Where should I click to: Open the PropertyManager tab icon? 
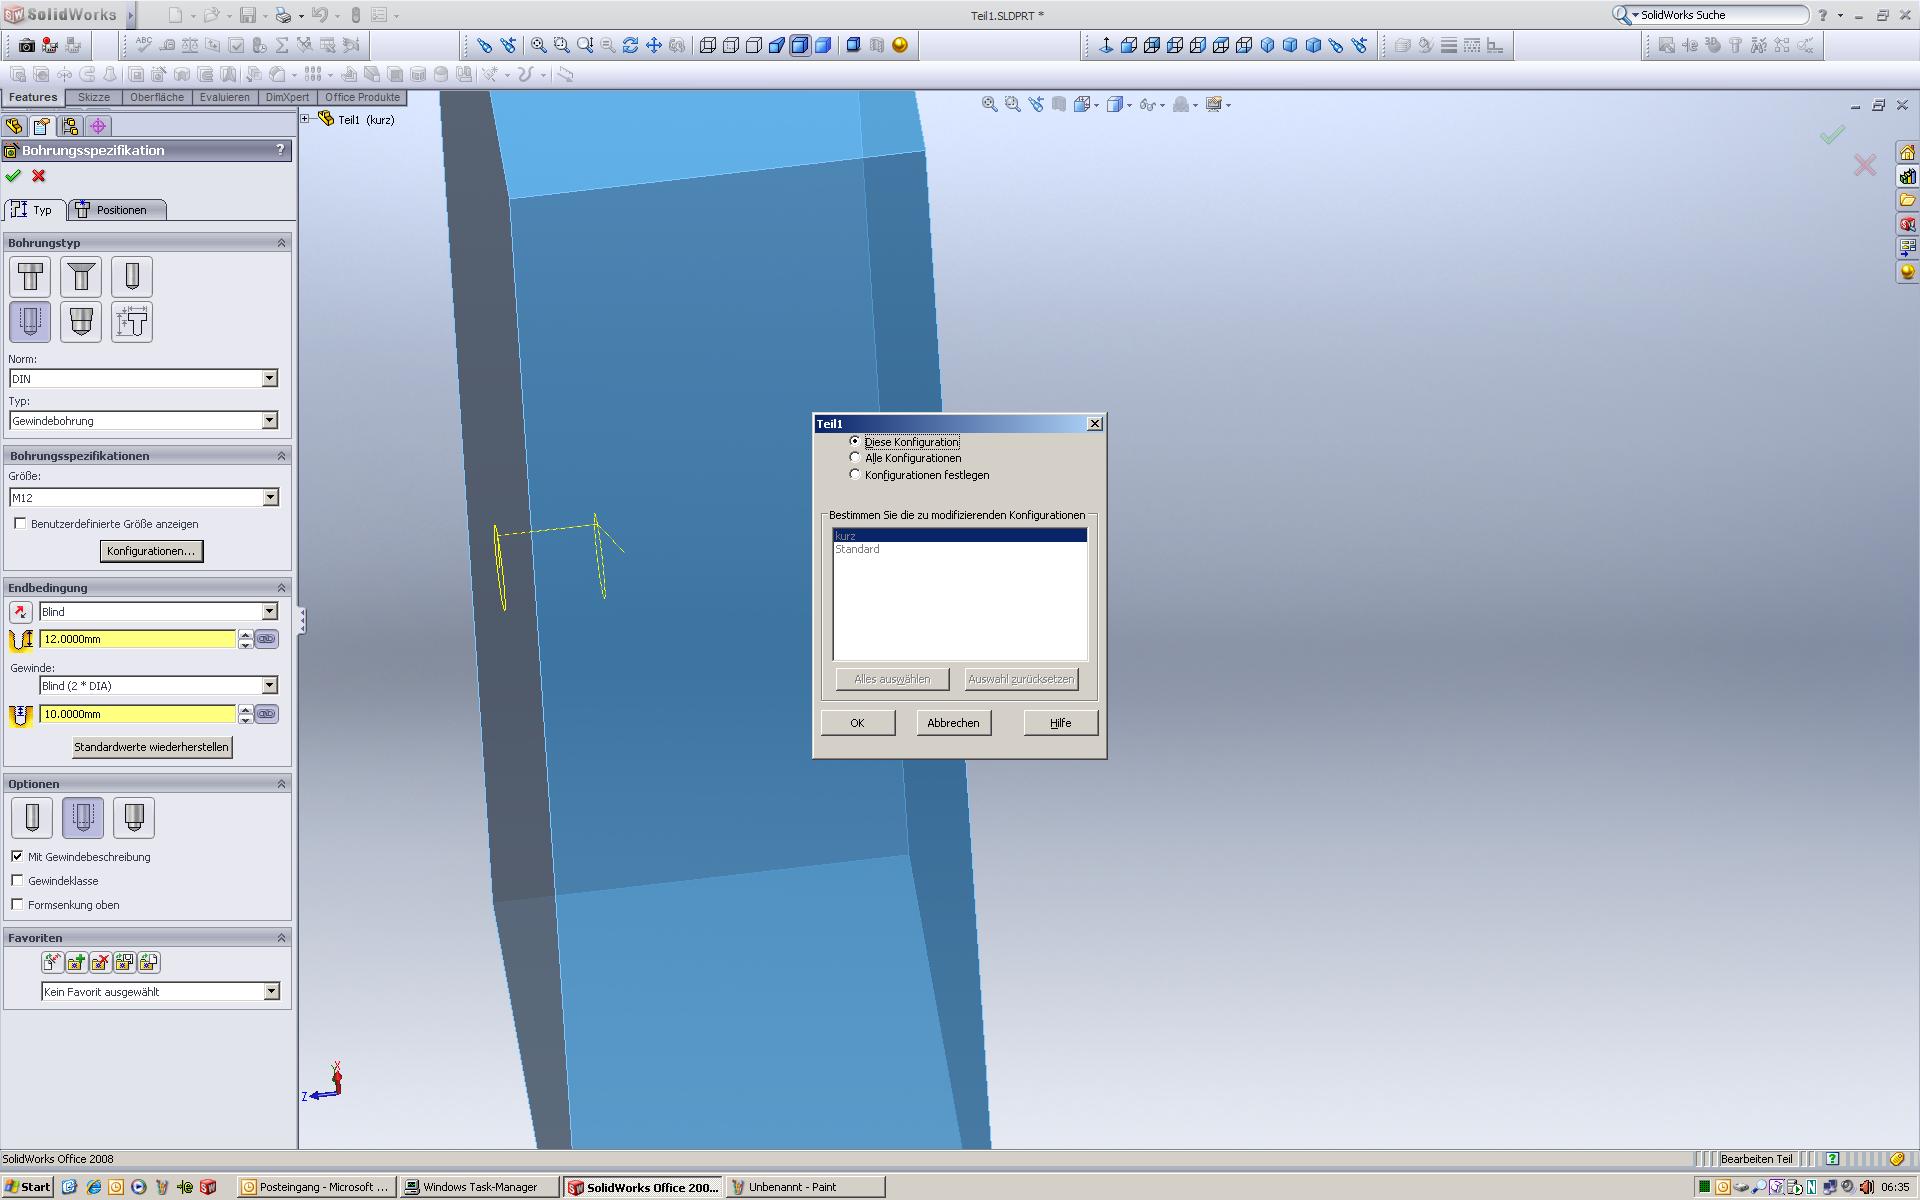tap(41, 126)
